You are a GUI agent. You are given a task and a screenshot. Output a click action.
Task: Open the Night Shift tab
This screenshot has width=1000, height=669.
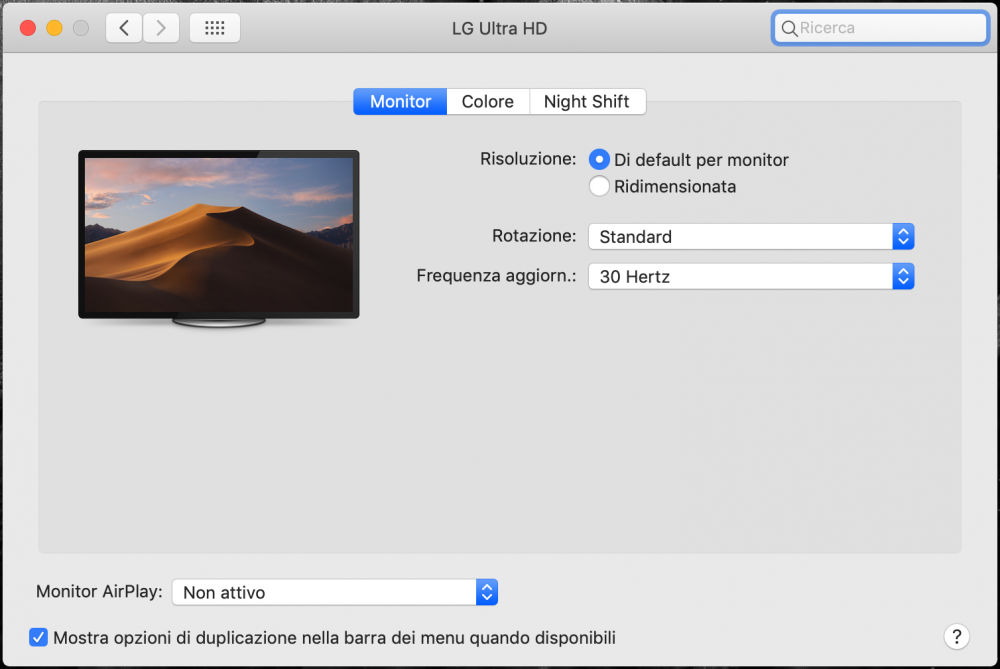tap(587, 102)
